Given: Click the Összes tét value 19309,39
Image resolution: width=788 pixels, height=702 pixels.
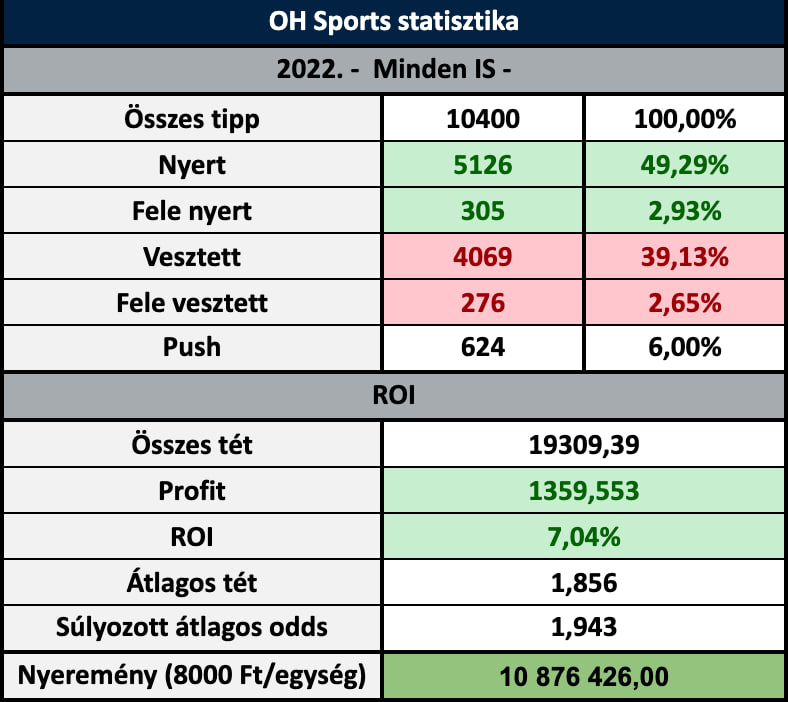Looking at the screenshot, I should 584,445.
